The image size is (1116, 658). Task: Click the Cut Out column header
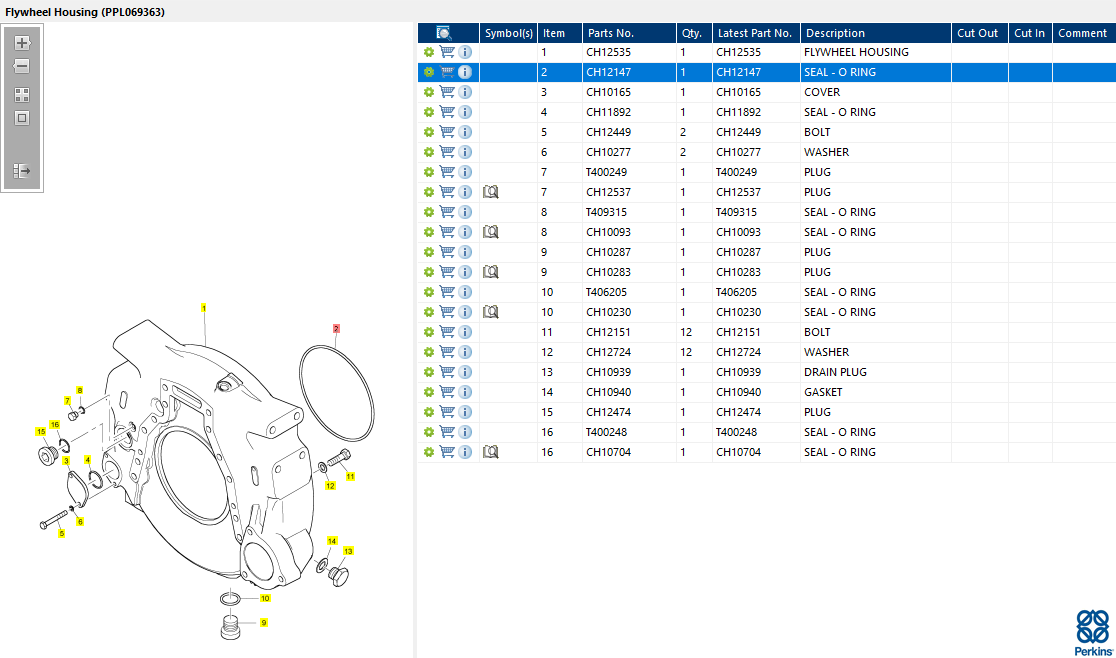[979, 33]
